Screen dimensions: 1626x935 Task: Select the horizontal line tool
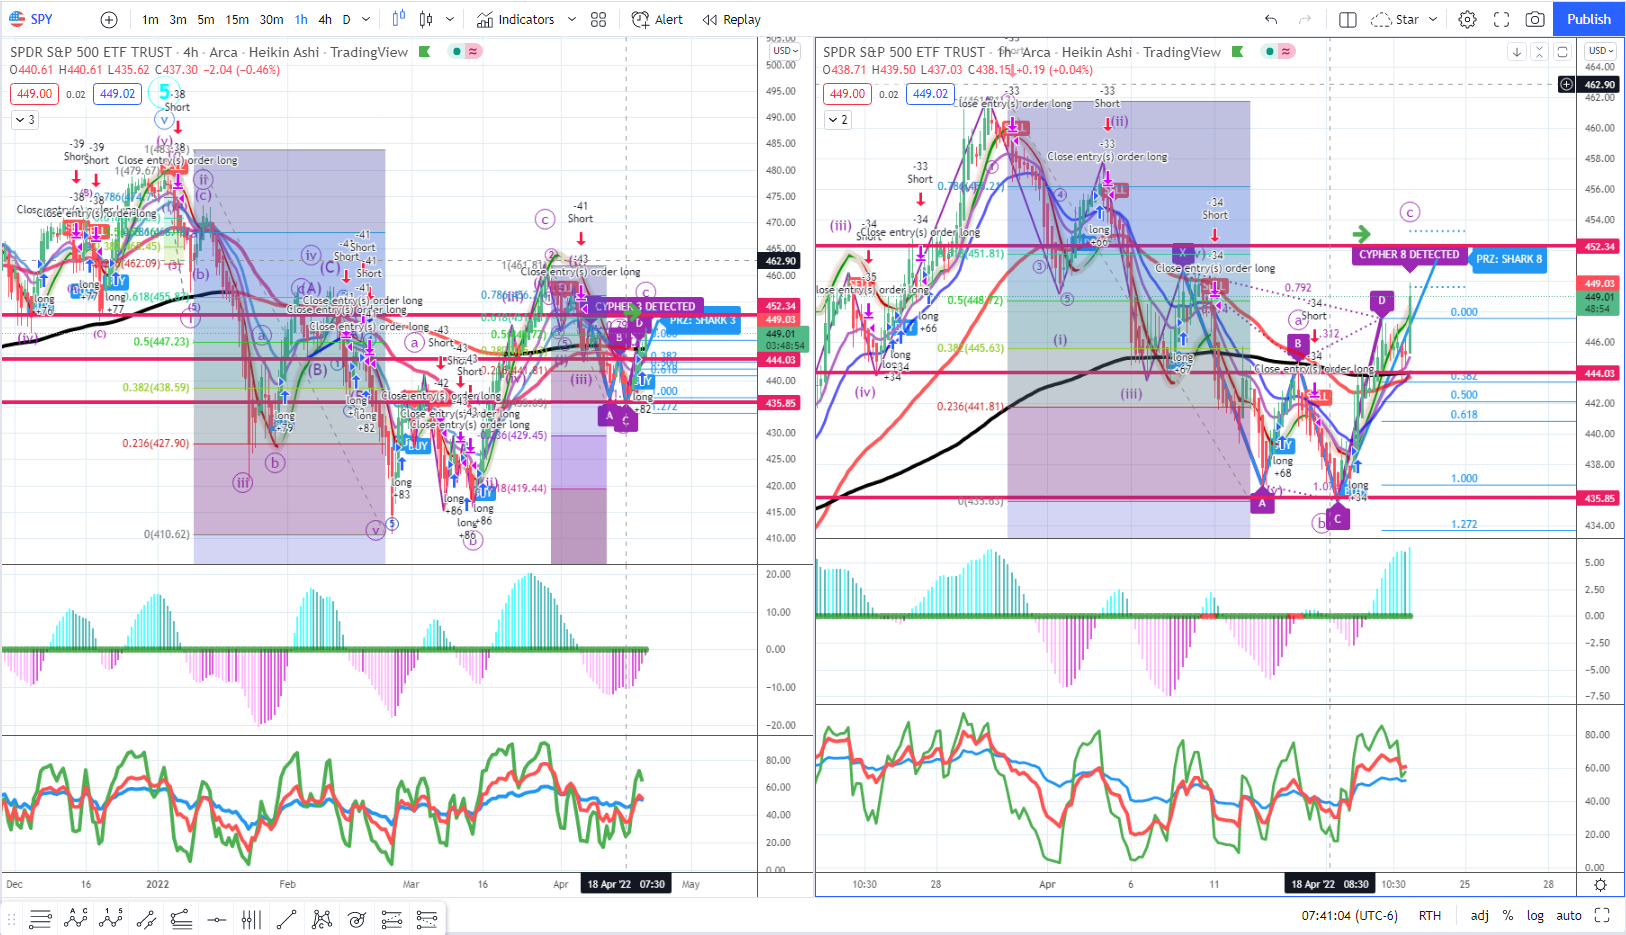[x=216, y=918]
